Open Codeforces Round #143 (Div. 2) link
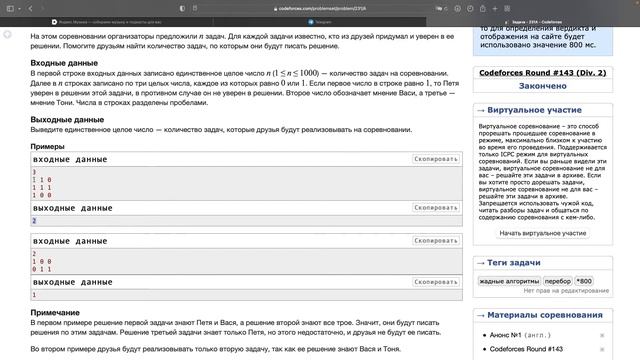This screenshot has width=640, height=360. 542,73
